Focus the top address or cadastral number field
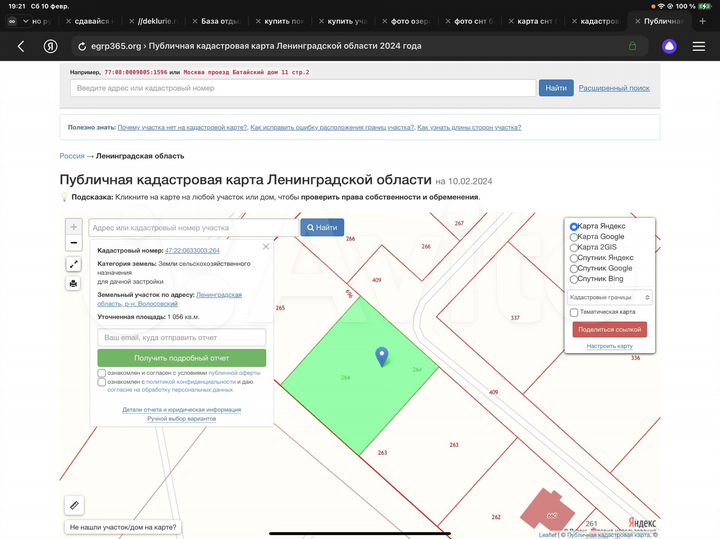 (x=303, y=88)
